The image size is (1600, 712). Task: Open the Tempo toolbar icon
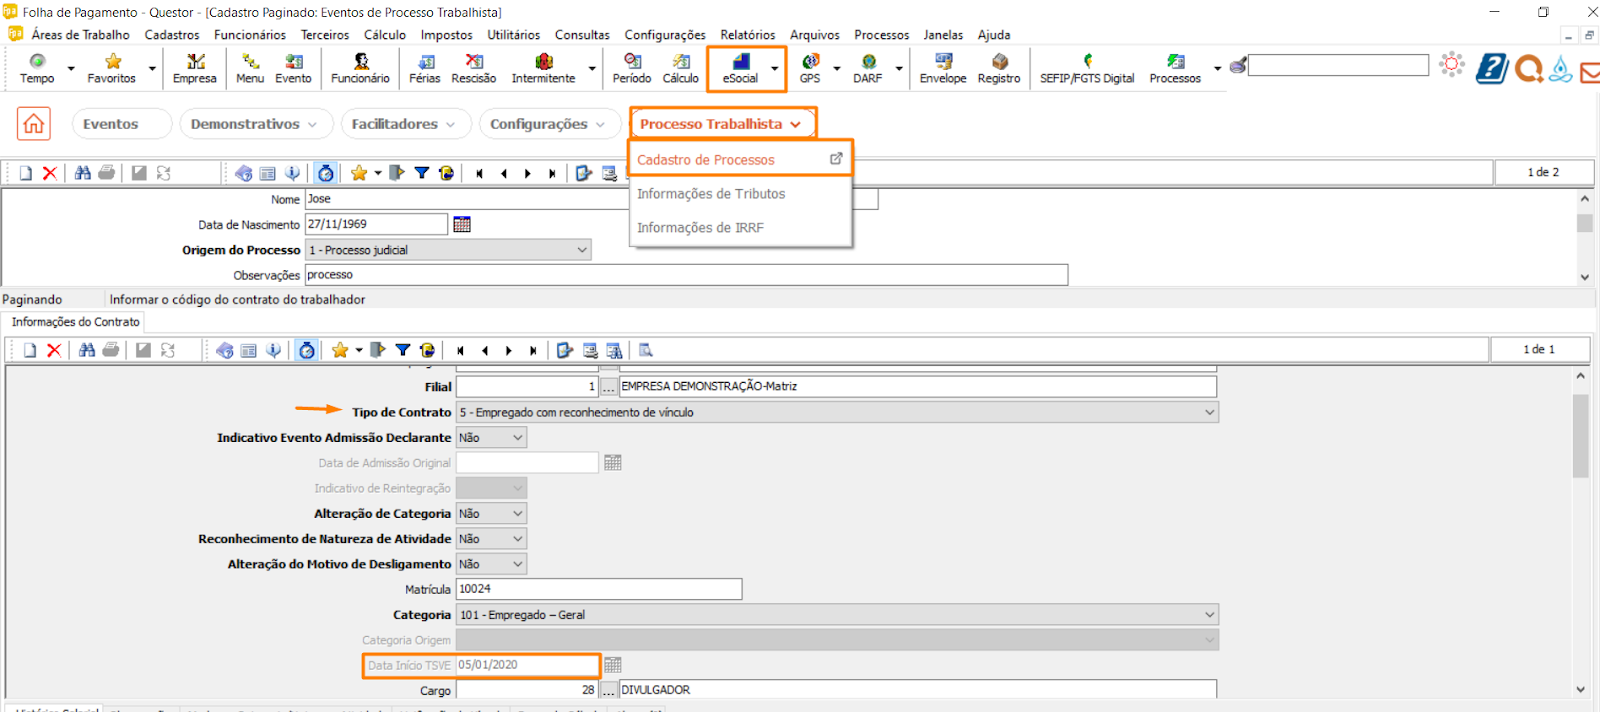tap(37, 68)
